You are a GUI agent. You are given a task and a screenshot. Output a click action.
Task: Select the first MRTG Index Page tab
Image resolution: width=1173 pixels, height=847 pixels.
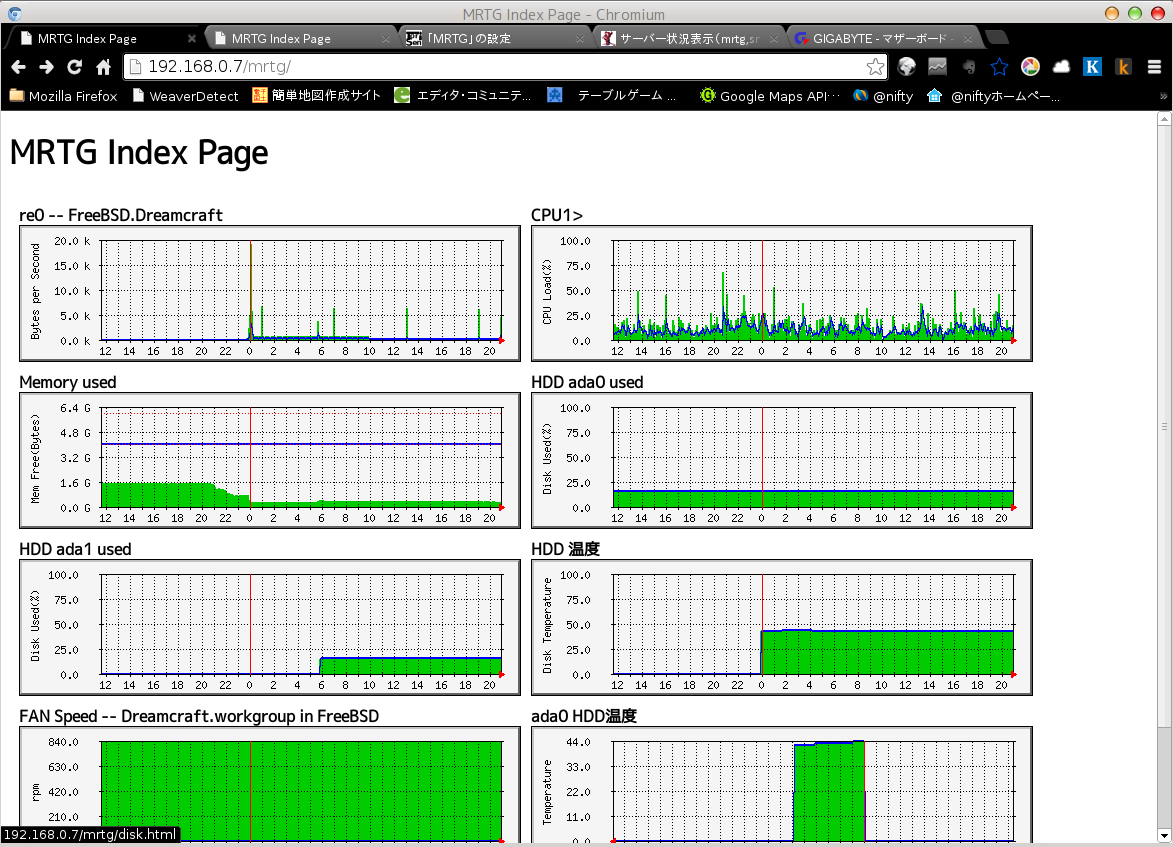(105, 38)
